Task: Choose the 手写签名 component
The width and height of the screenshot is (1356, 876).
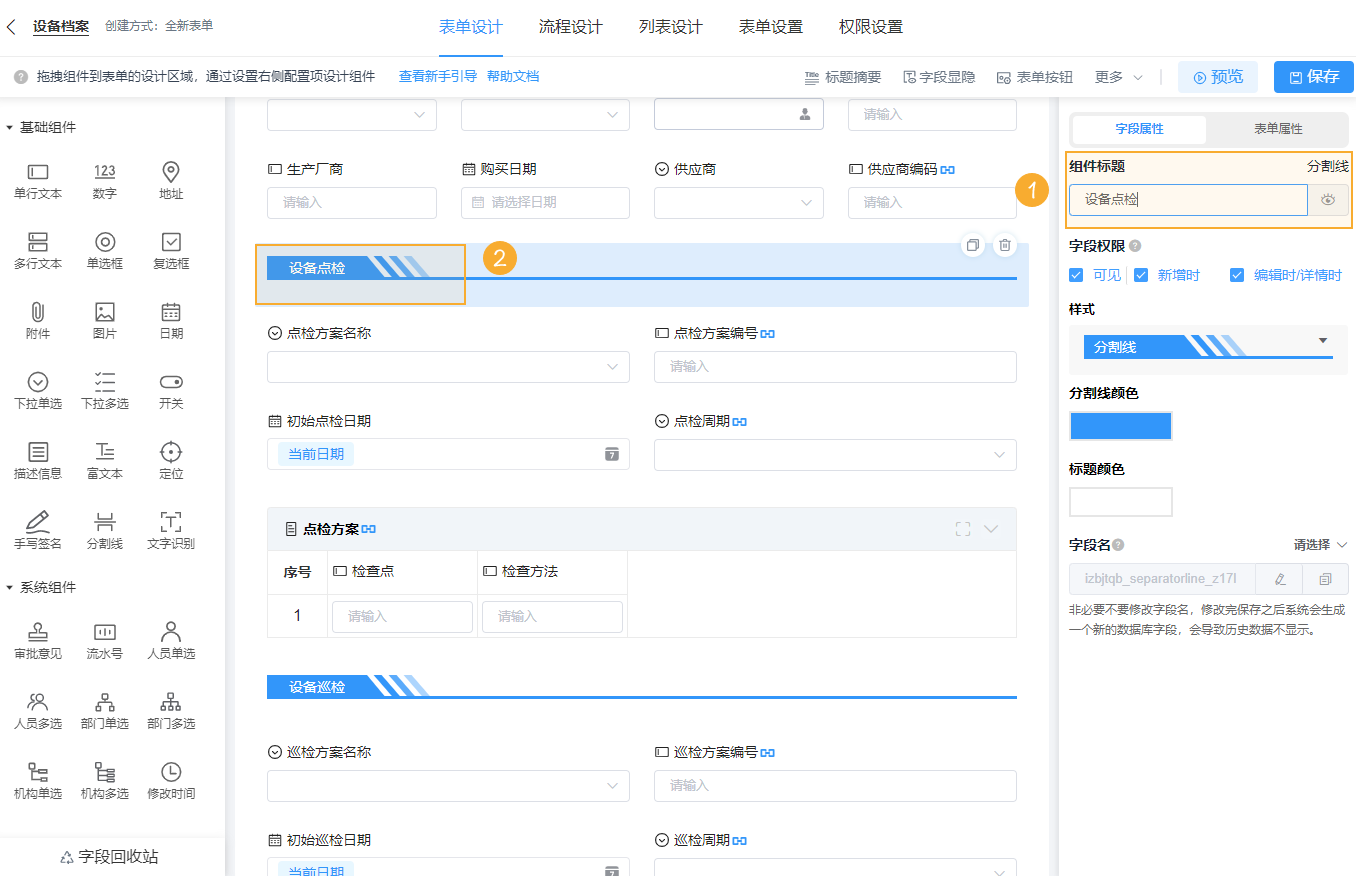Action: (37, 528)
